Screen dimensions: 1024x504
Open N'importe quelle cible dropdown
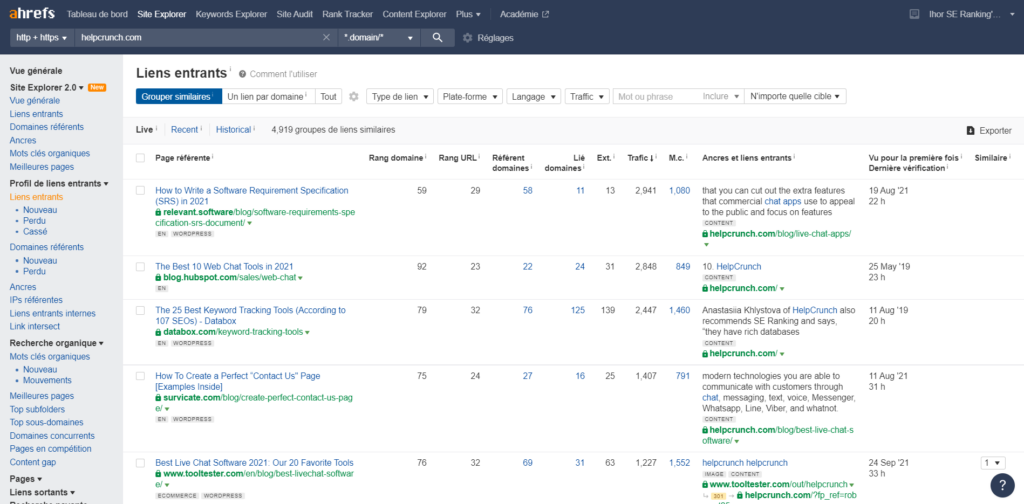(795, 97)
